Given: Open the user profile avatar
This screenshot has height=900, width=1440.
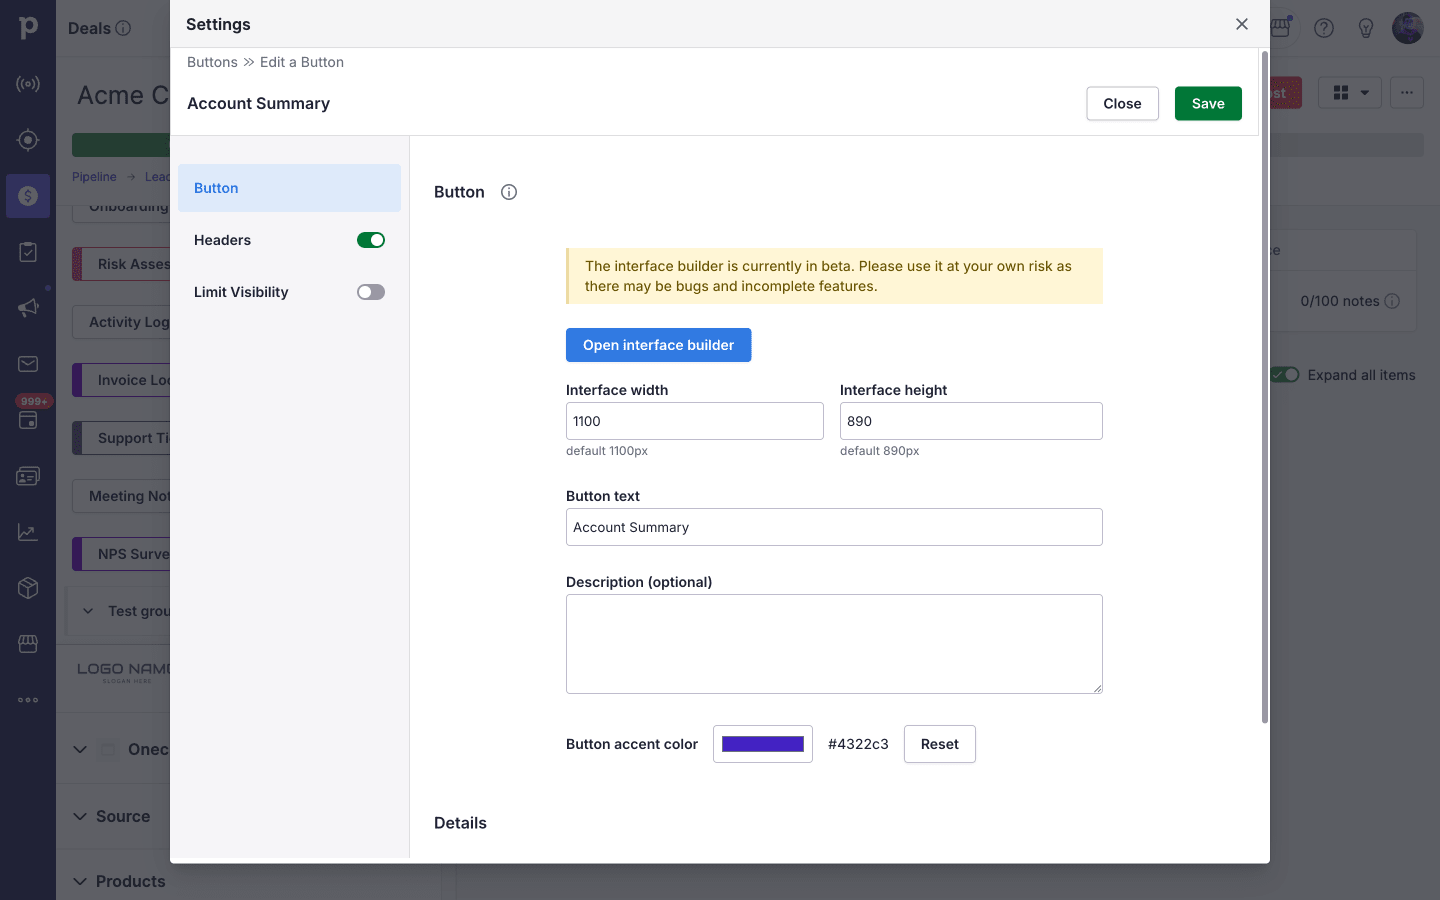Looking at the screenshot, I should 1408,28.
